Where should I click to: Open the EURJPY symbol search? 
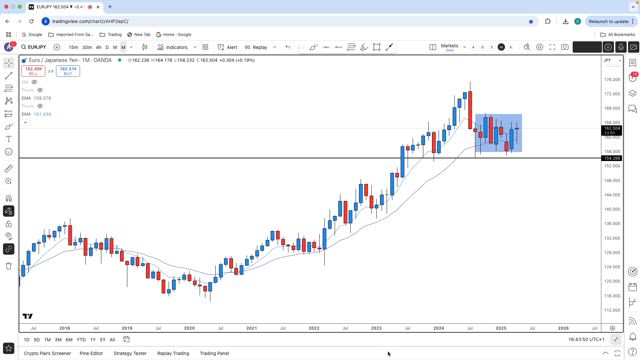coord(34,47)
